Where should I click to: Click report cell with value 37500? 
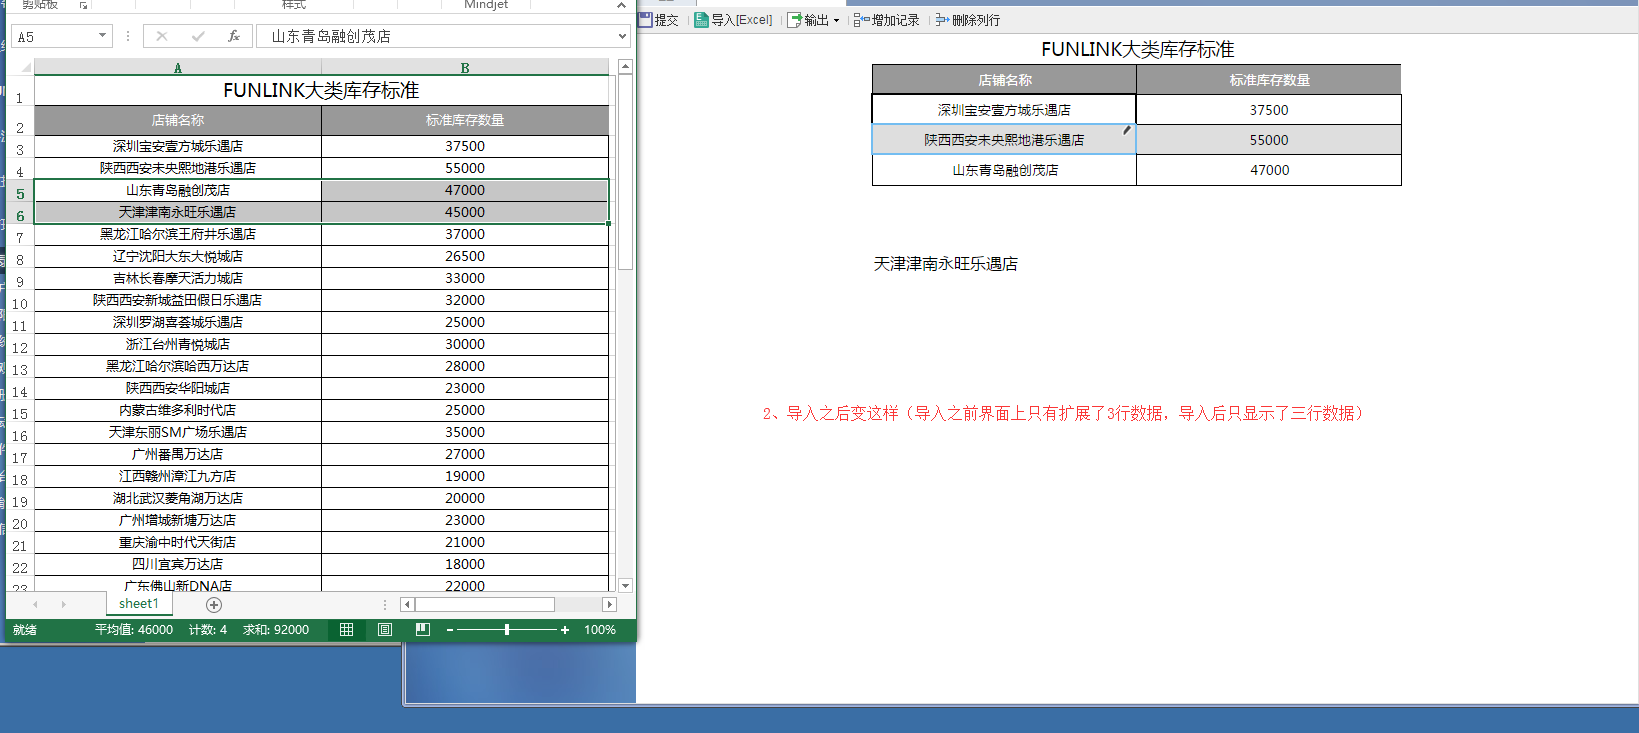click(1269, 110)
